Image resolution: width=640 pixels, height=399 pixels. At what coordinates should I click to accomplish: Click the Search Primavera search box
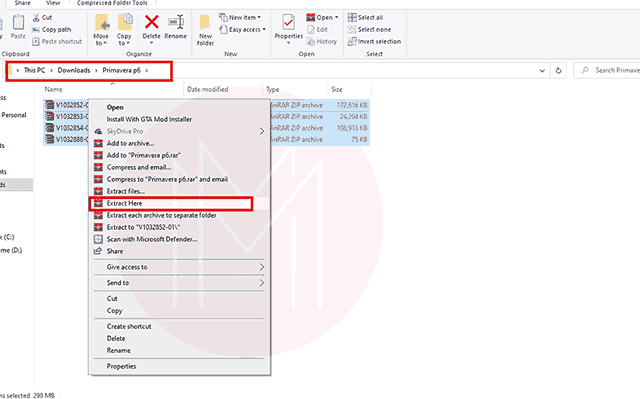(607, 70)
